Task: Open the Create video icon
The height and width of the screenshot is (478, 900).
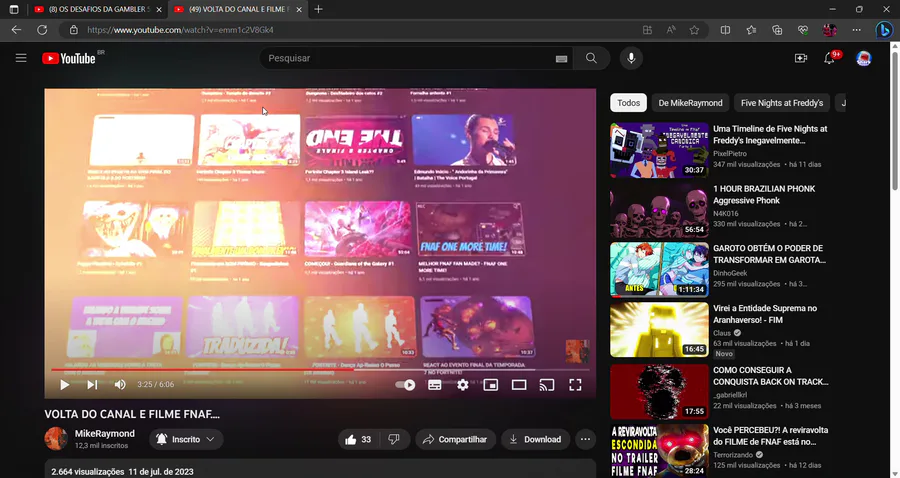Action: pyautogui.click(x=801, y=58)
